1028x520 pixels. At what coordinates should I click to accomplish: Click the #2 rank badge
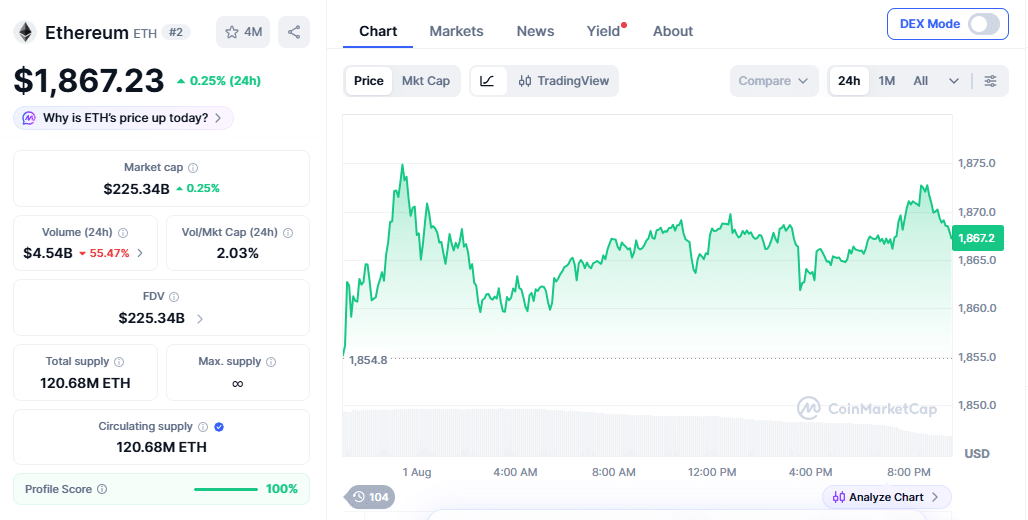pos(176,32)
